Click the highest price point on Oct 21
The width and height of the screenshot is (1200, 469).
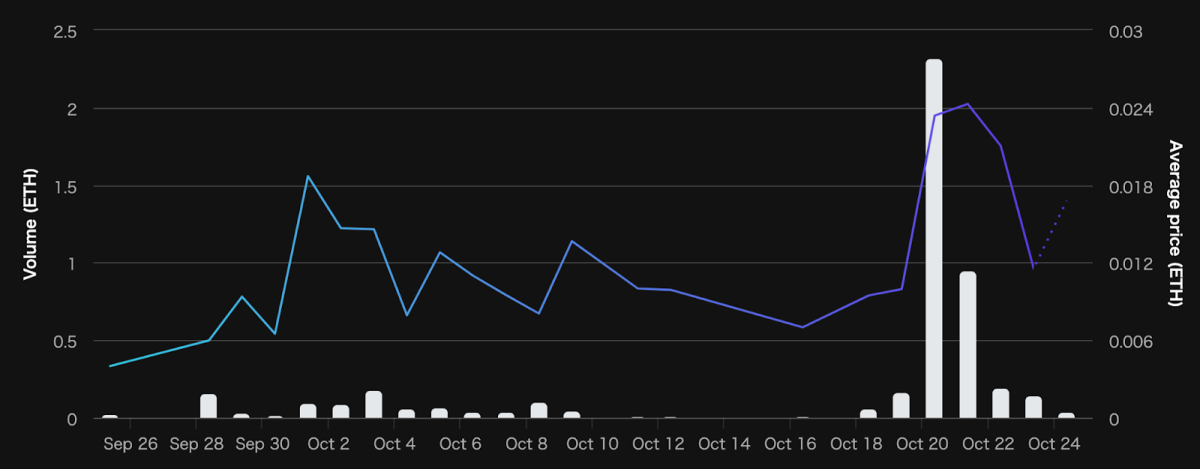click(967, 104)
